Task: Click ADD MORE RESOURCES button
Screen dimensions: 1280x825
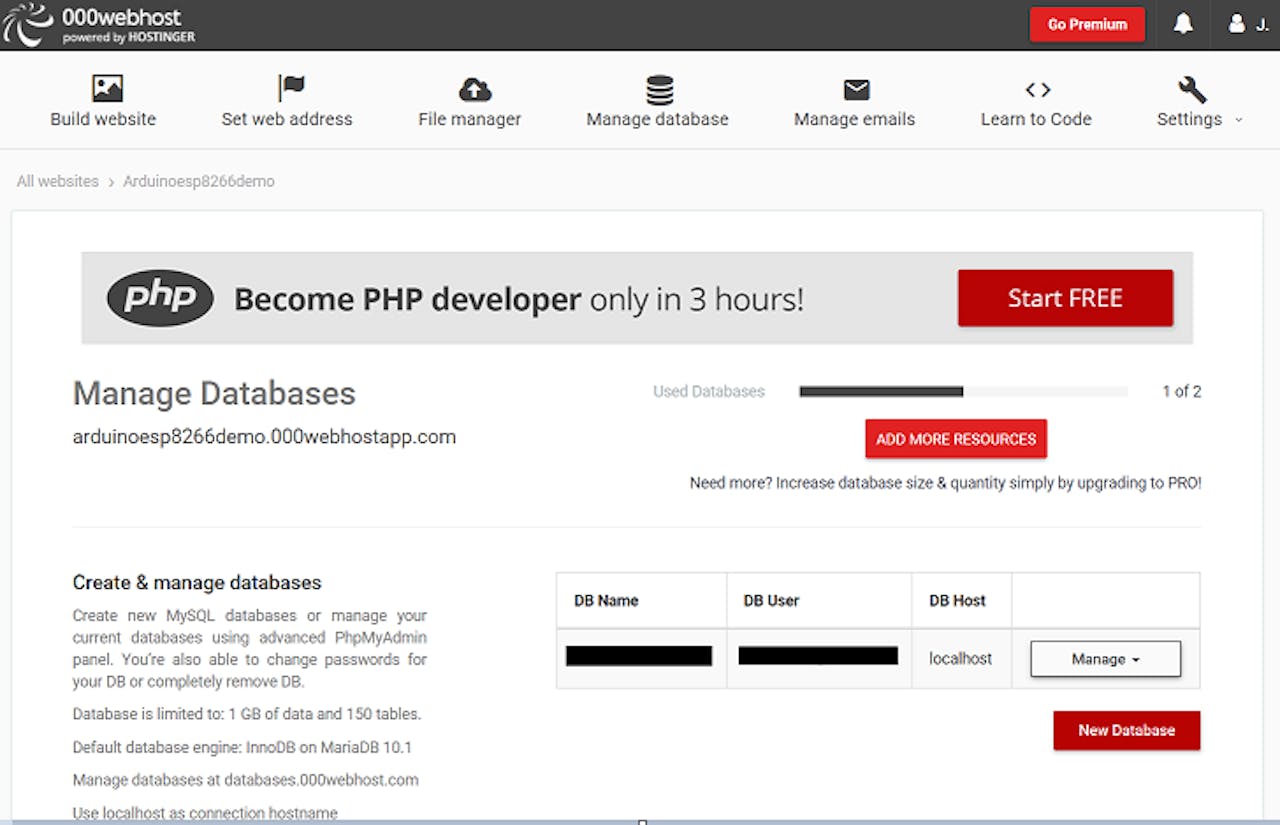Action: (955, 439)
